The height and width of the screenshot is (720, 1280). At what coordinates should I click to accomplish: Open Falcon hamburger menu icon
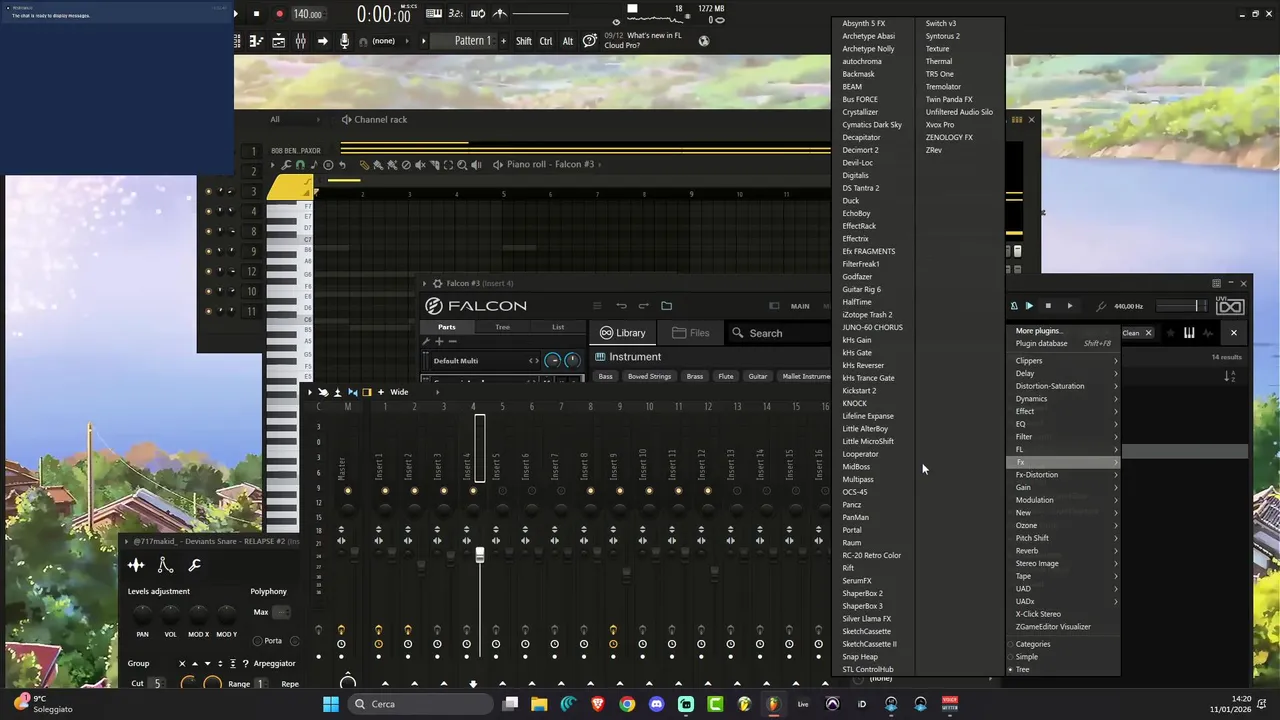pyautogui.click(x=597, y=306)
